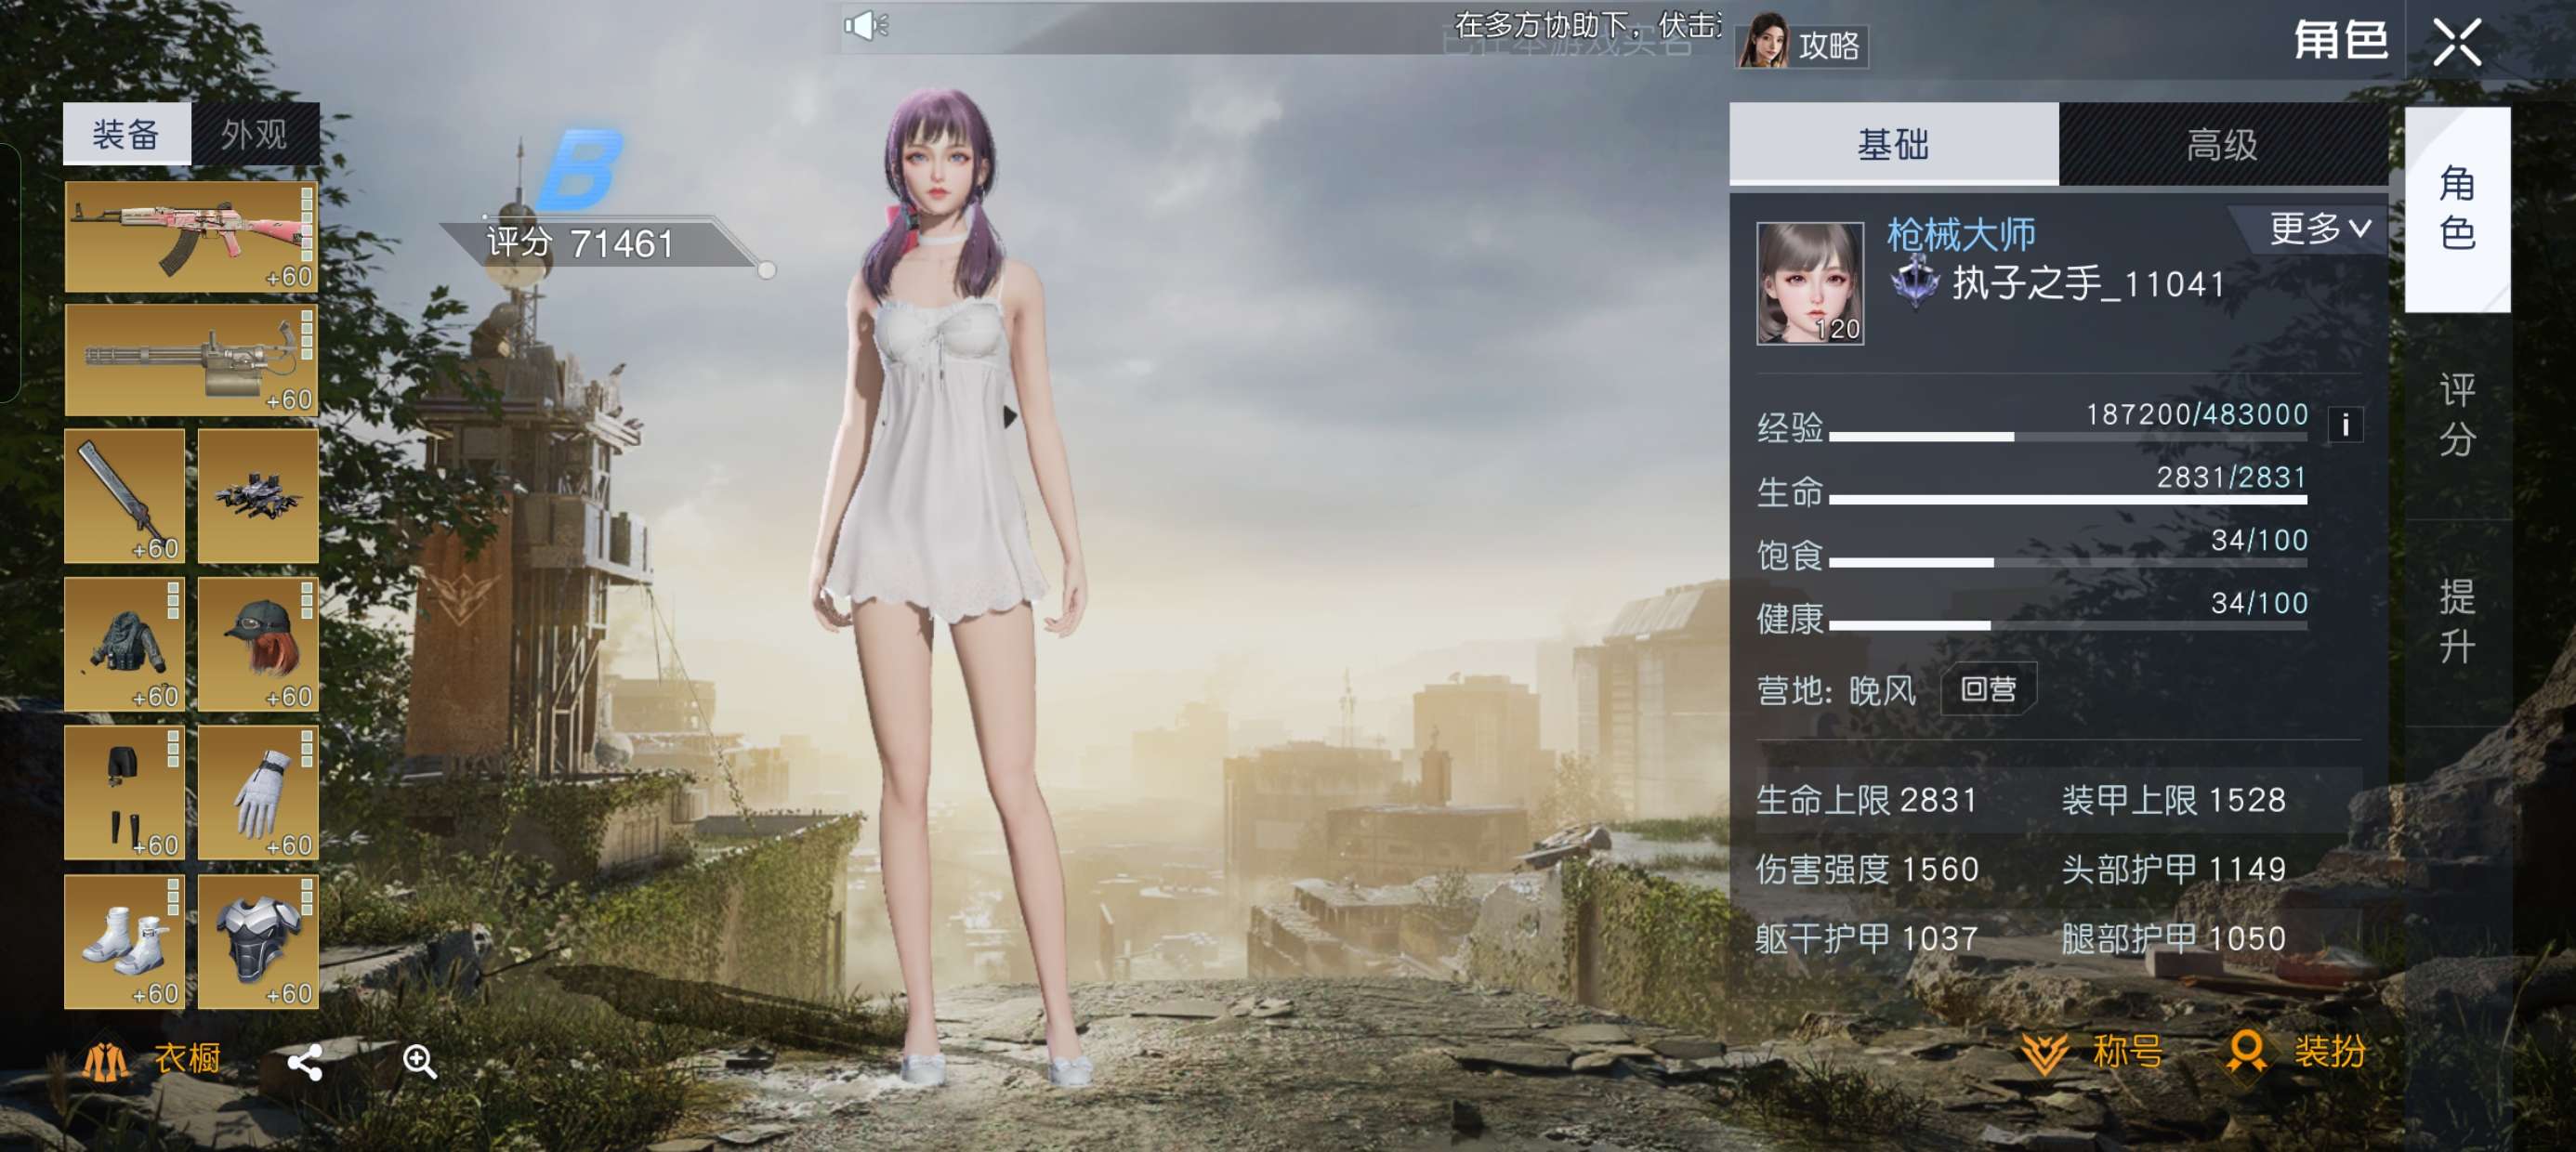Viewport: 2576px width, 1152px height.
Task: Open the 角色 side tab
Action: point(2457,210)
